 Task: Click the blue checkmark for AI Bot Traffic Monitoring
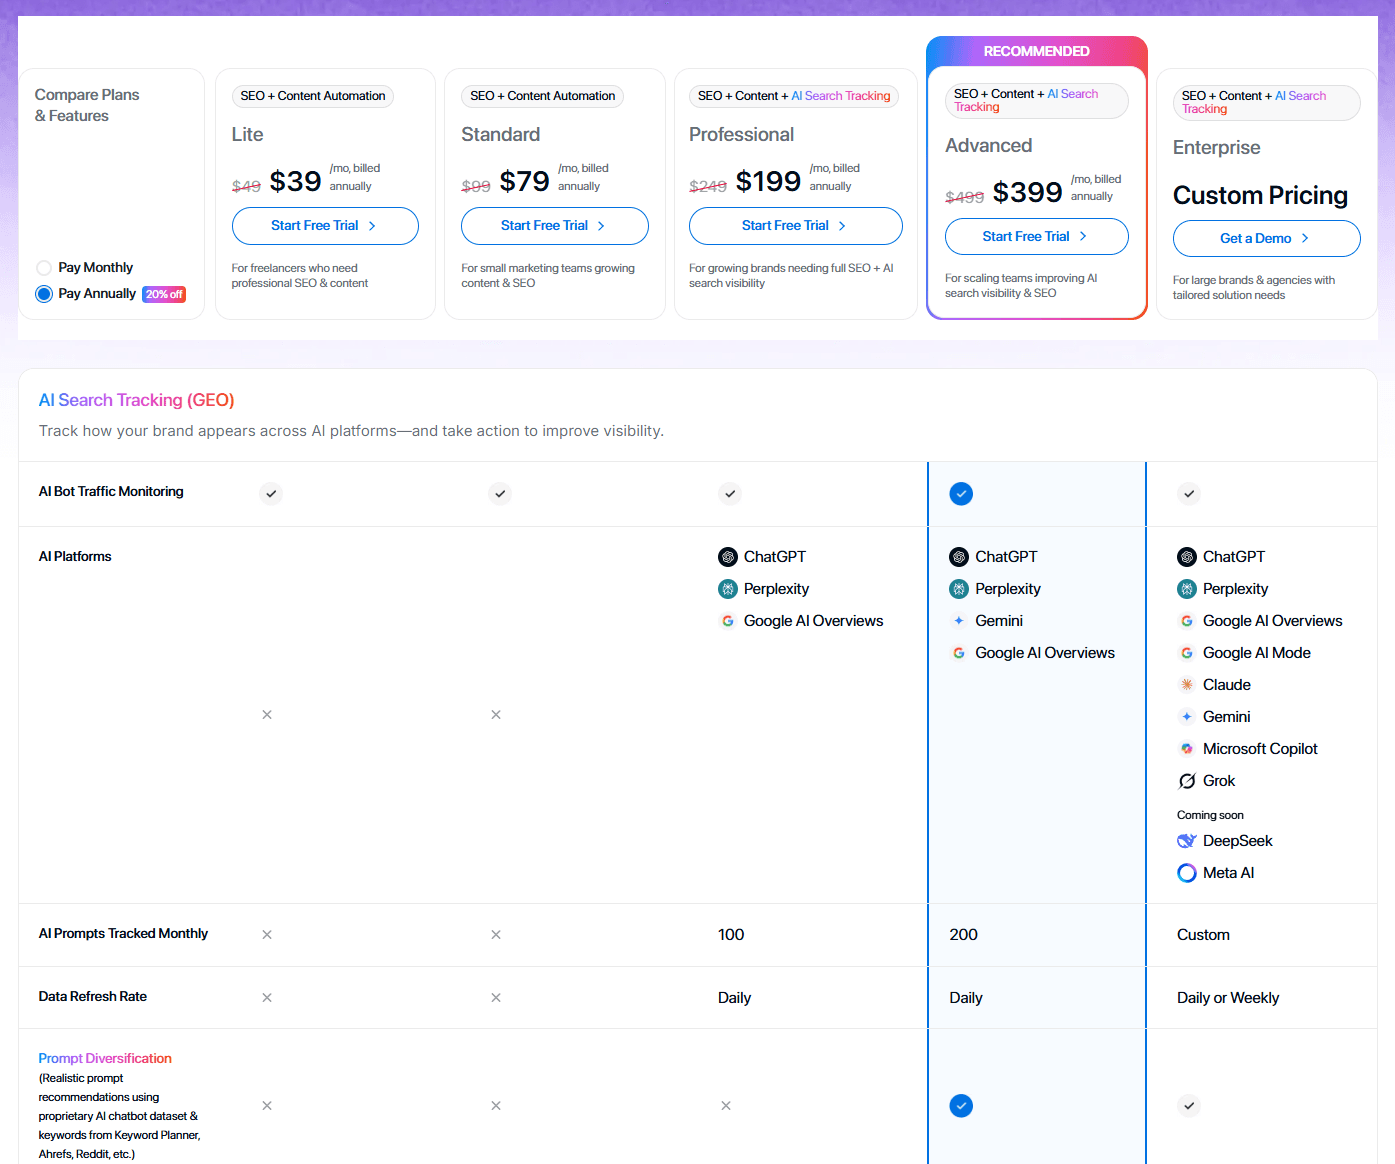click(961, 494)
